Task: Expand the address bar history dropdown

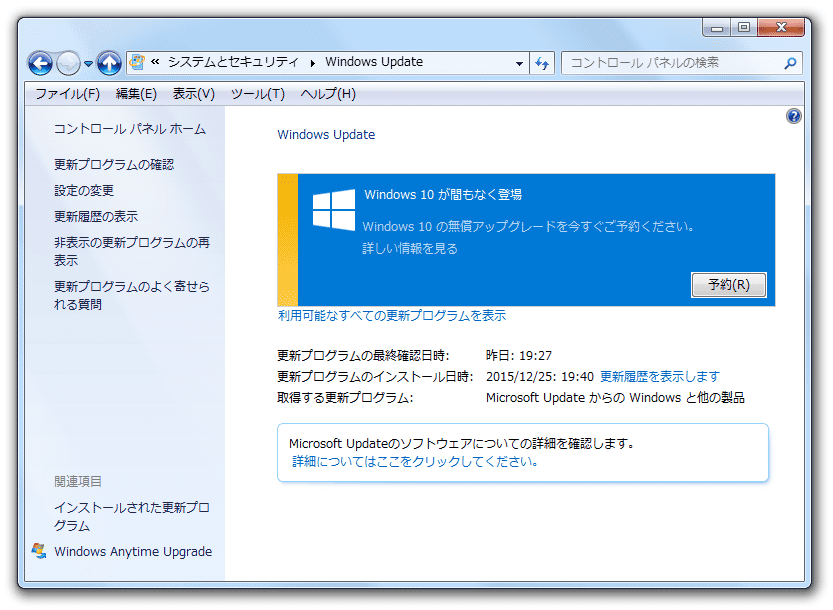Action: [519, 64]
